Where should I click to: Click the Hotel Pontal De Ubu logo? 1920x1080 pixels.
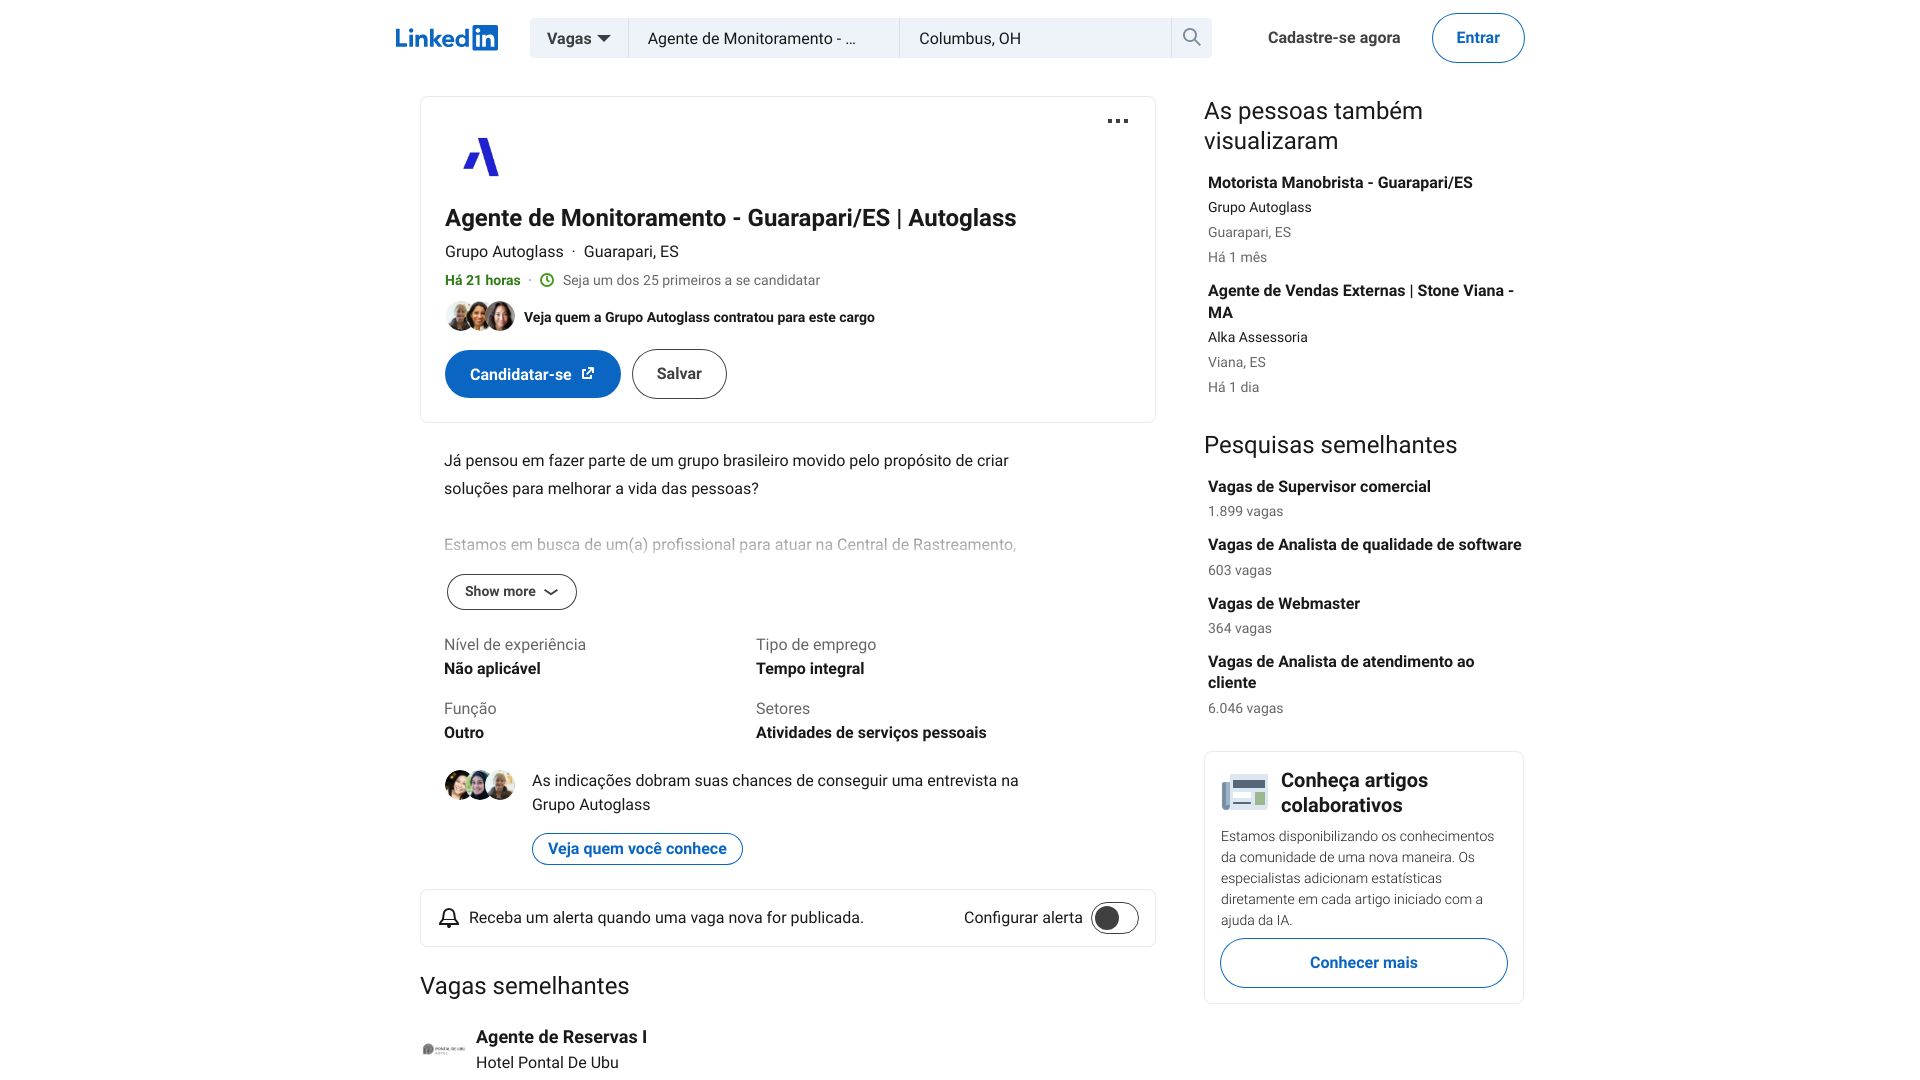pos(444,1049)
